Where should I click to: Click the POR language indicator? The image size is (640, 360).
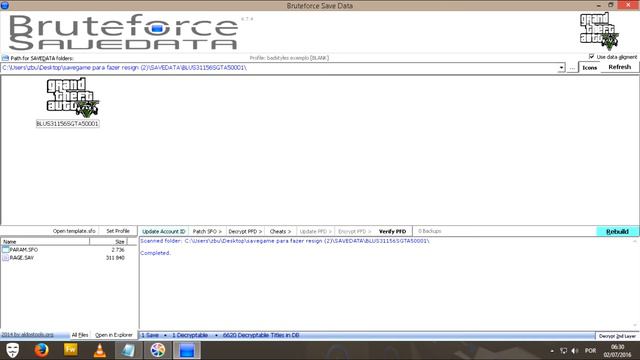click(590, 351)
